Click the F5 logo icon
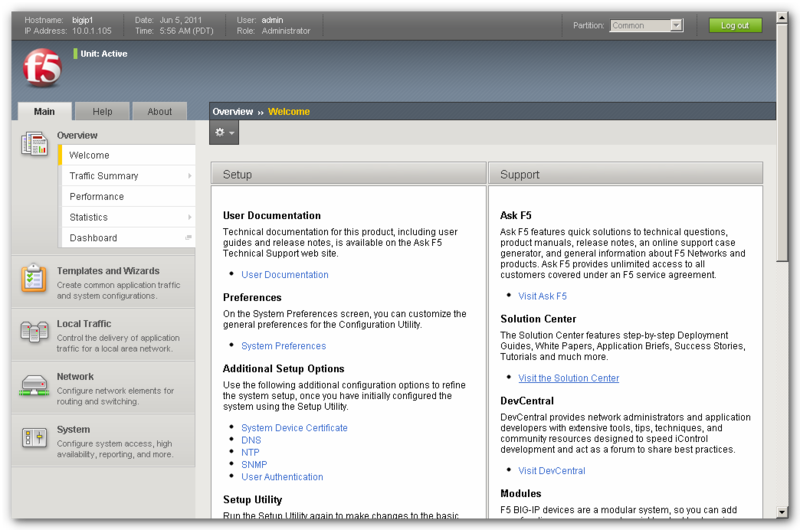The height and width of the screenshot is (530, 800). point(42,67)
